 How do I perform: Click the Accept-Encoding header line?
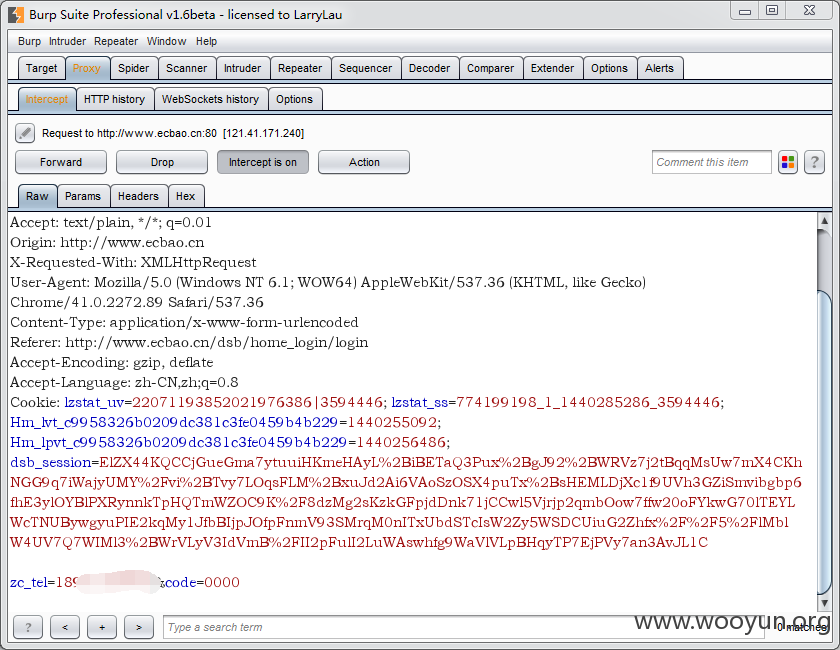pyautogui.click(x=111, y=363)
